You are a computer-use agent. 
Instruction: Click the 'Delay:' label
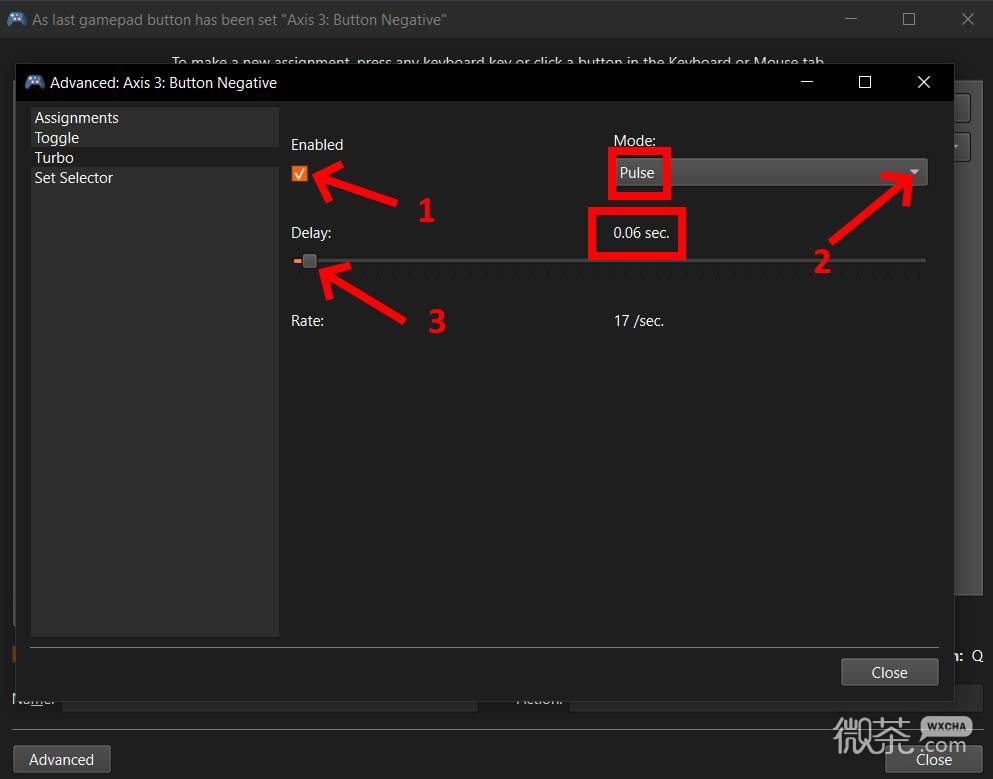(311, 233)
